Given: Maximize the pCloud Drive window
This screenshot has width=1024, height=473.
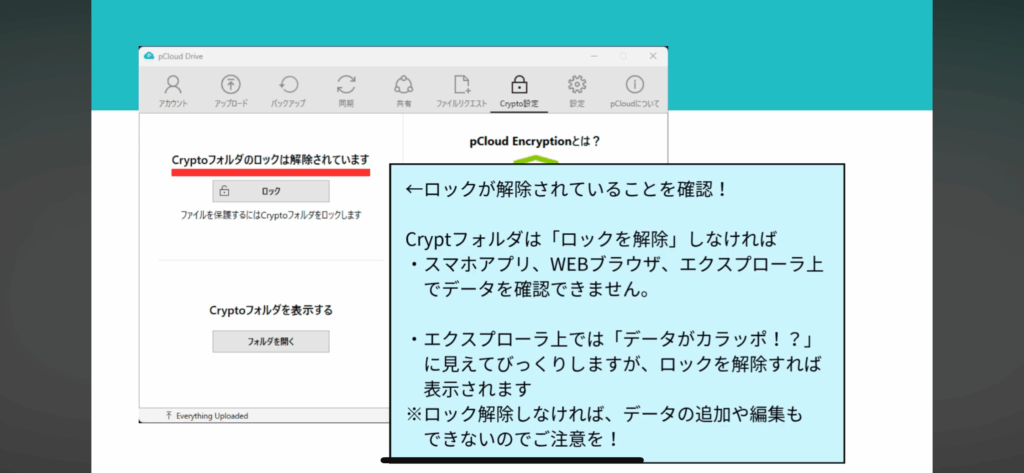Looking at the screenshot, I should [623, 56].
